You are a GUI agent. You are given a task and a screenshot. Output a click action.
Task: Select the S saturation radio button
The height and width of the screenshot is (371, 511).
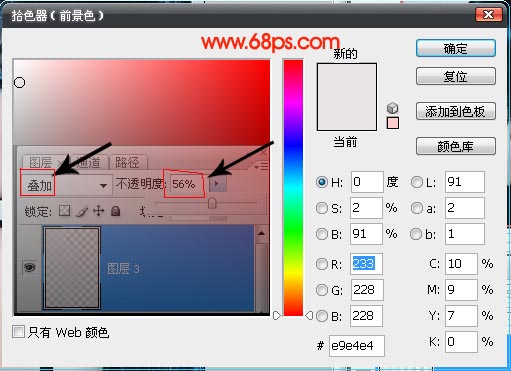322,208
